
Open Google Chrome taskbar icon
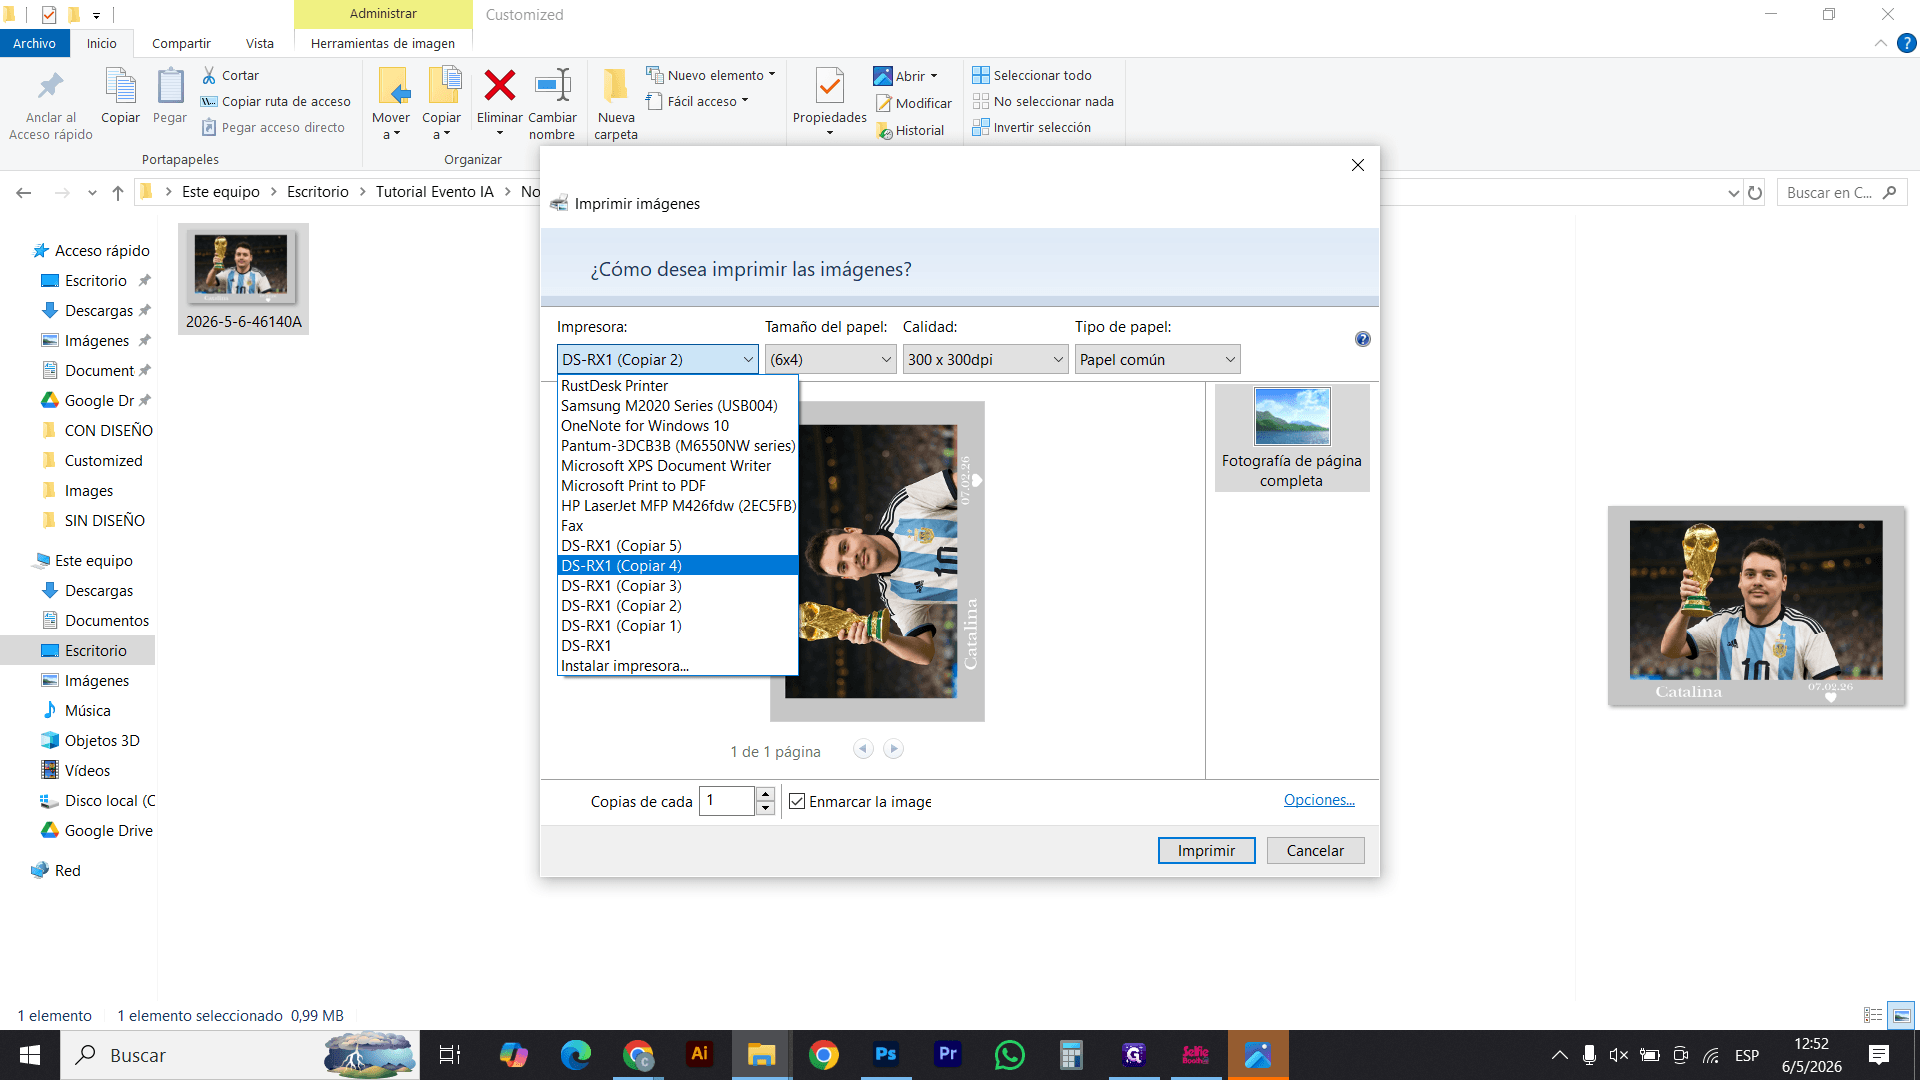click(824, 1054)
